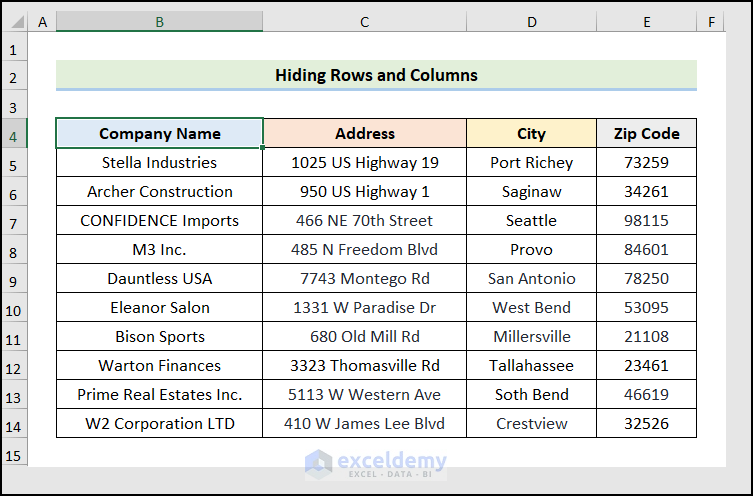Select the Tallahassee cell

click(x=531, y=366)
